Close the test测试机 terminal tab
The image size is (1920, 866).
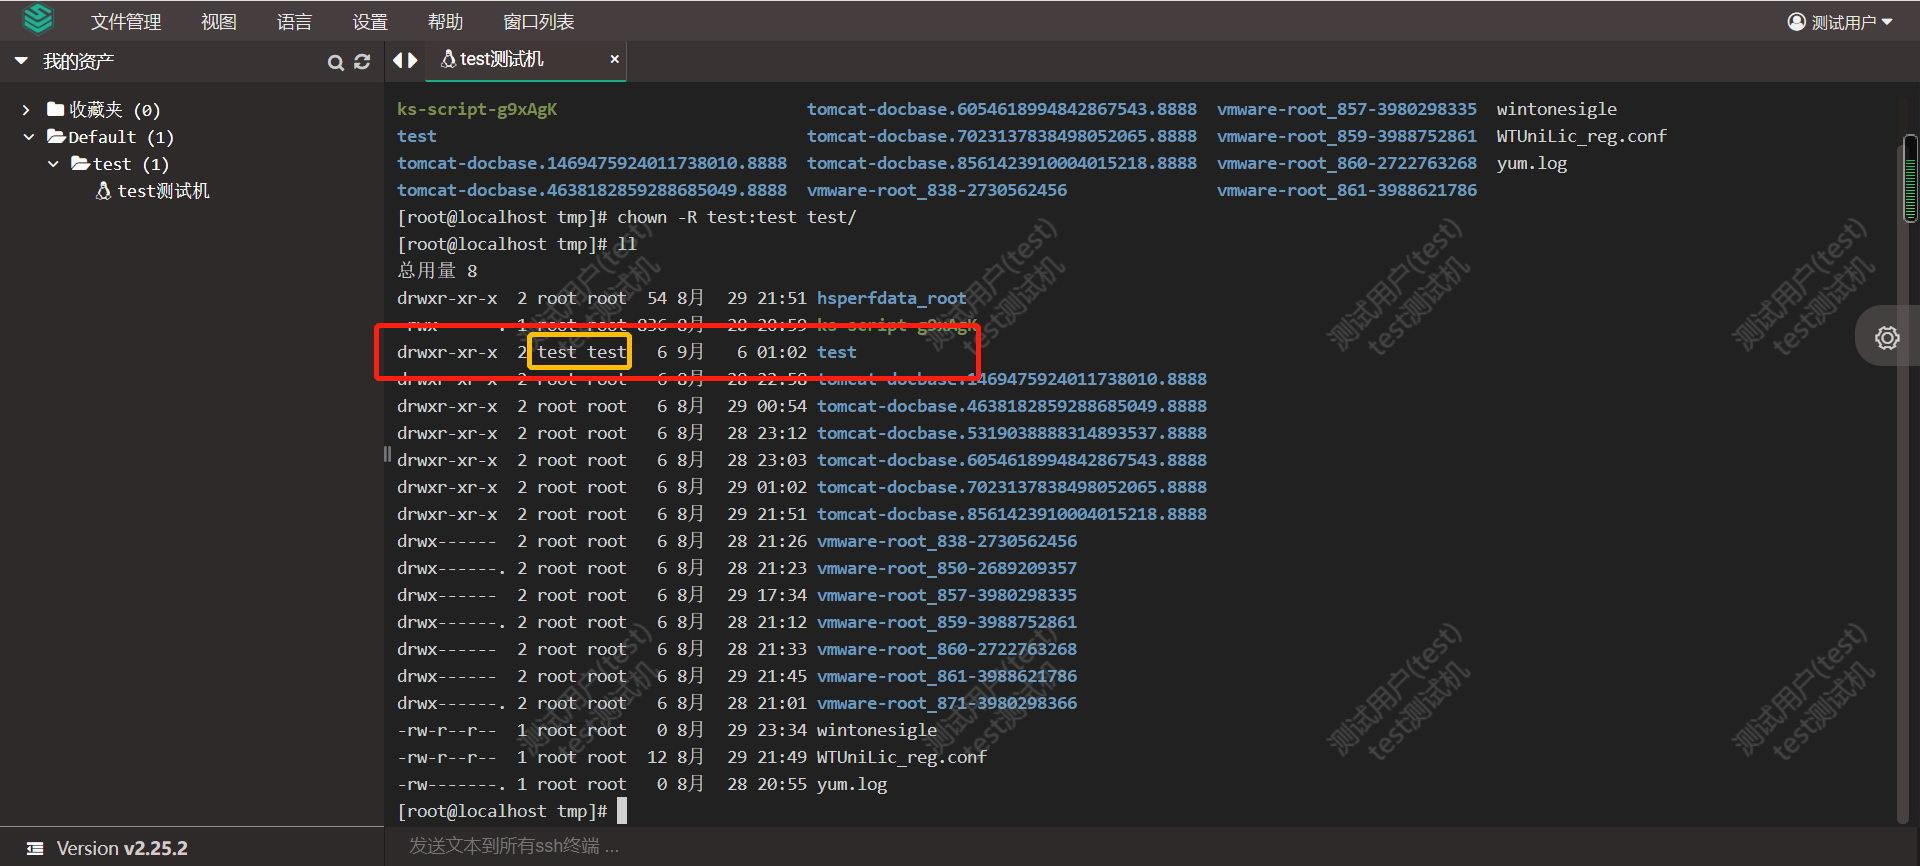(614, 59)
